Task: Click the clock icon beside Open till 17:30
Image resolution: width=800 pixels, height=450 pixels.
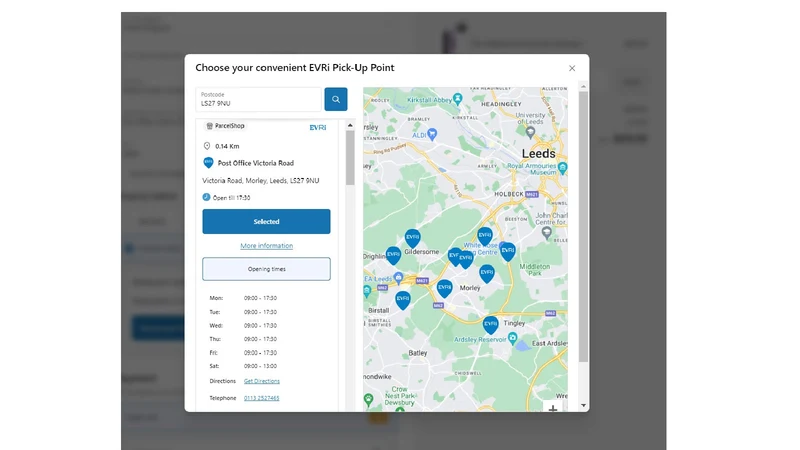Action: [206, 197]
